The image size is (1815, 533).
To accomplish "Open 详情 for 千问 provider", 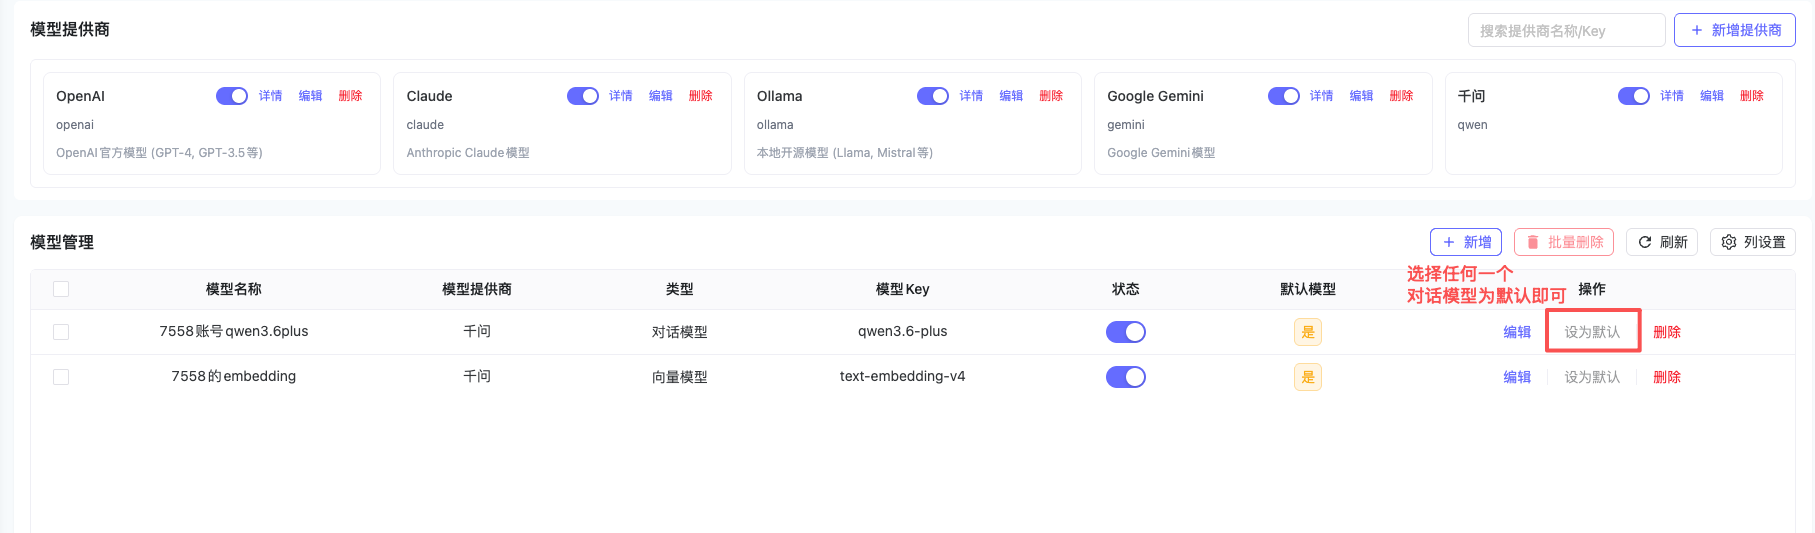I will click(x=1672, y=96).
